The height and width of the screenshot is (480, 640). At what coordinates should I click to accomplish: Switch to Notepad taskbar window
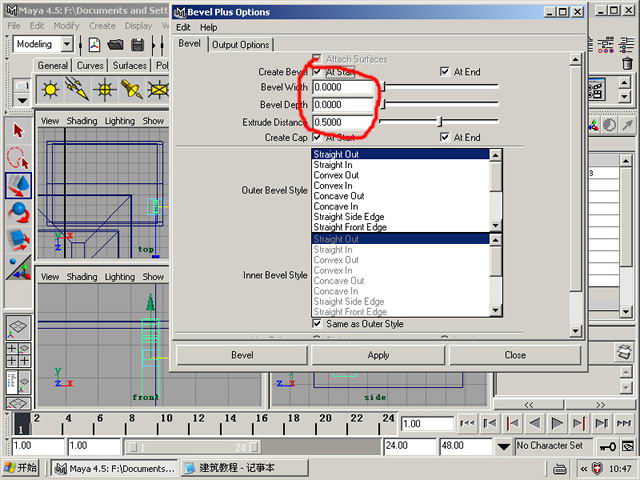(244, 468)
